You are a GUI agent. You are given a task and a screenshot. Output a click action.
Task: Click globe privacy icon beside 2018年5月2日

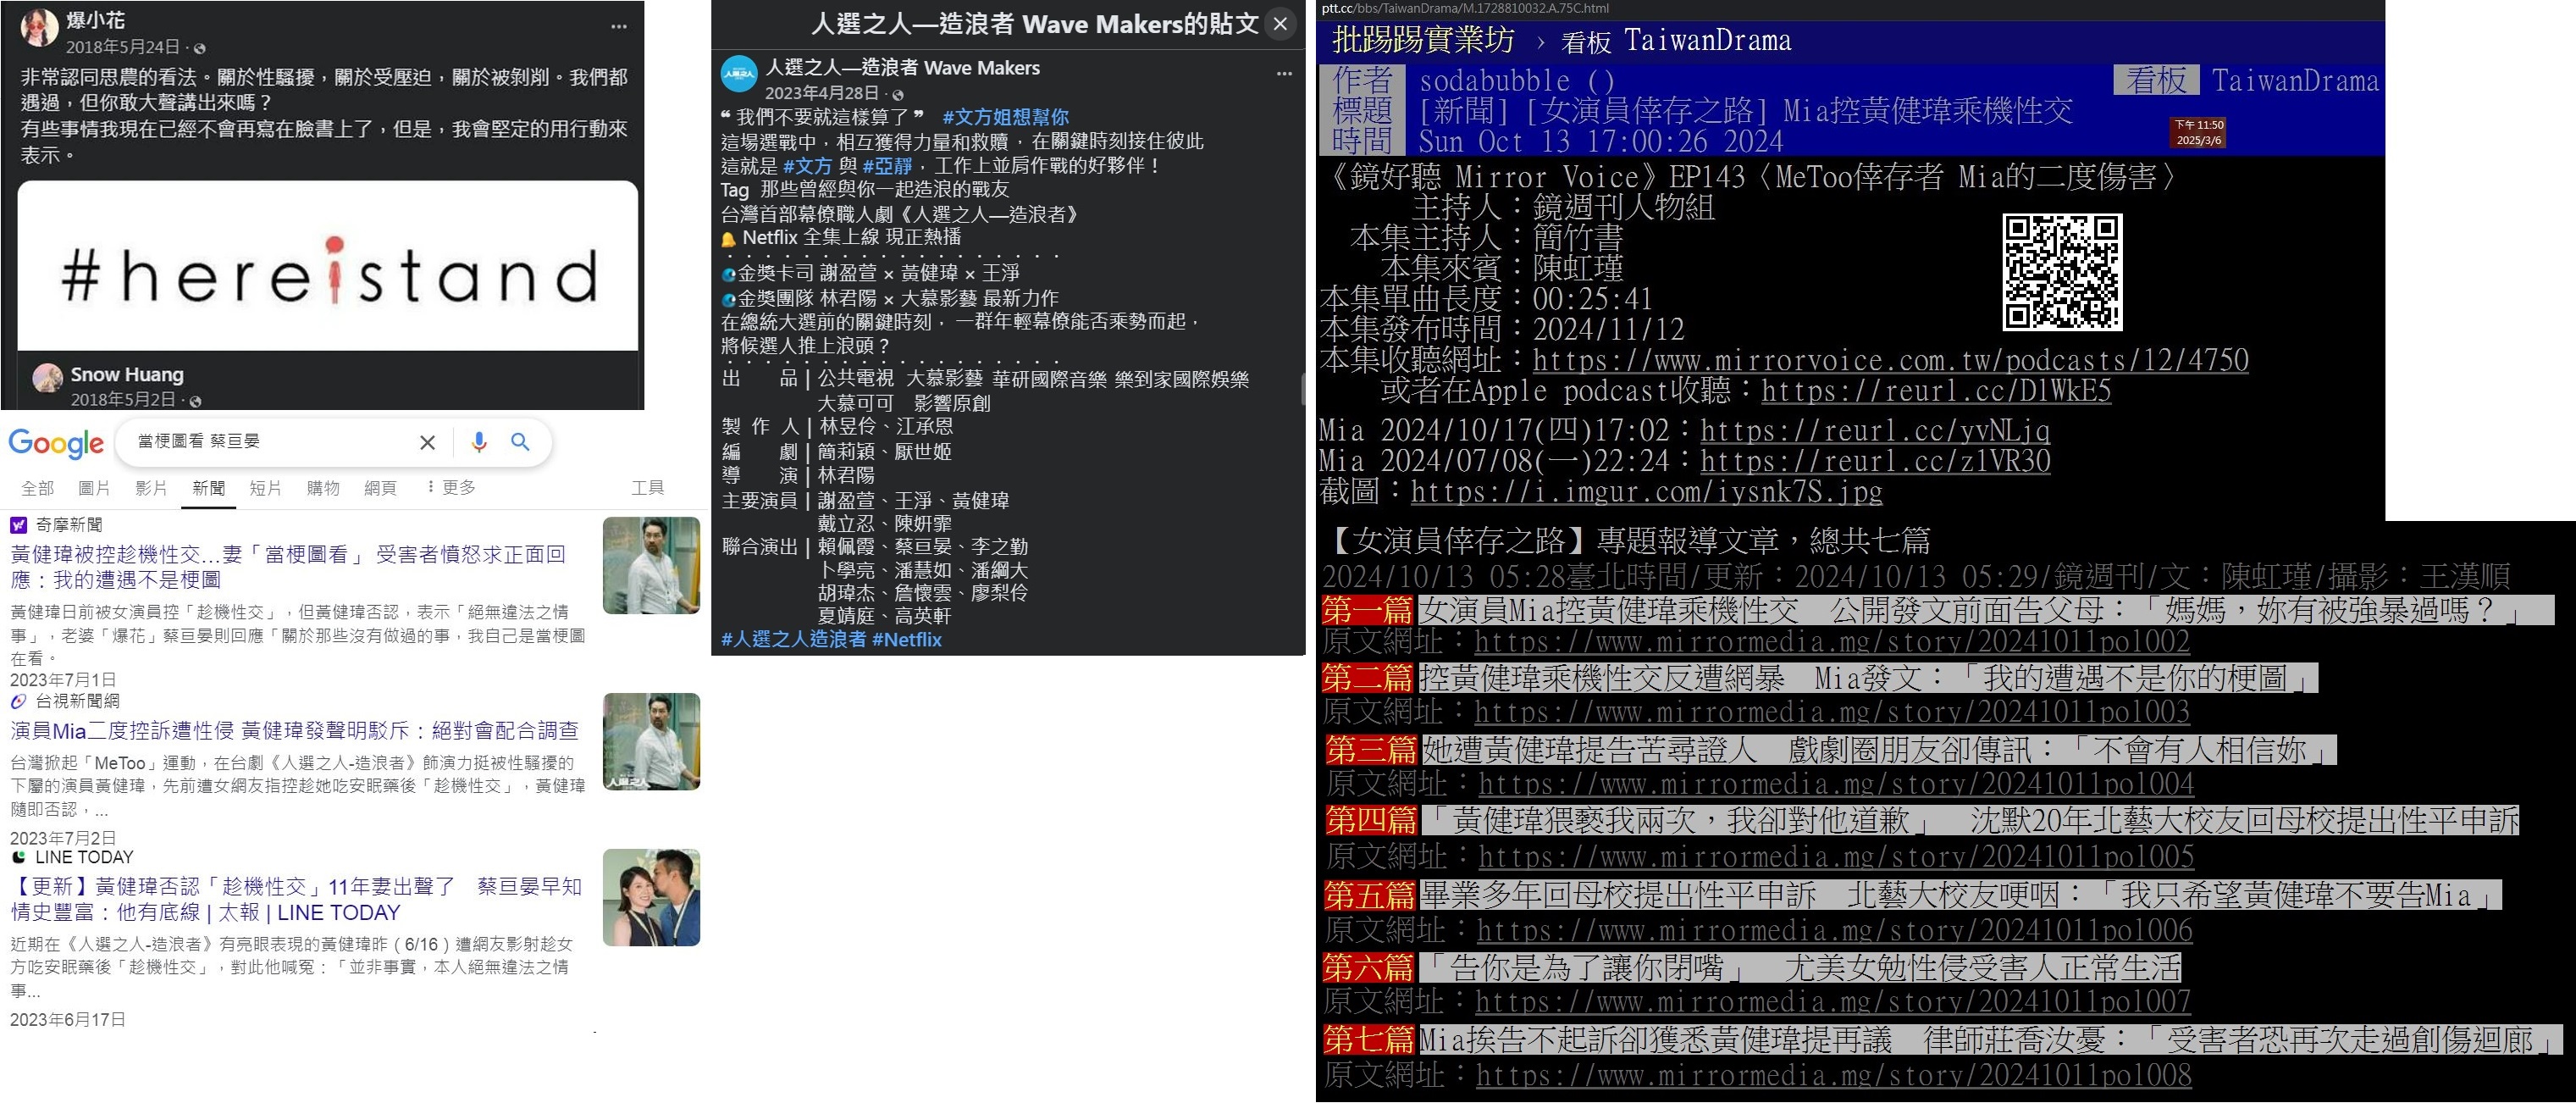pos(196,401)
